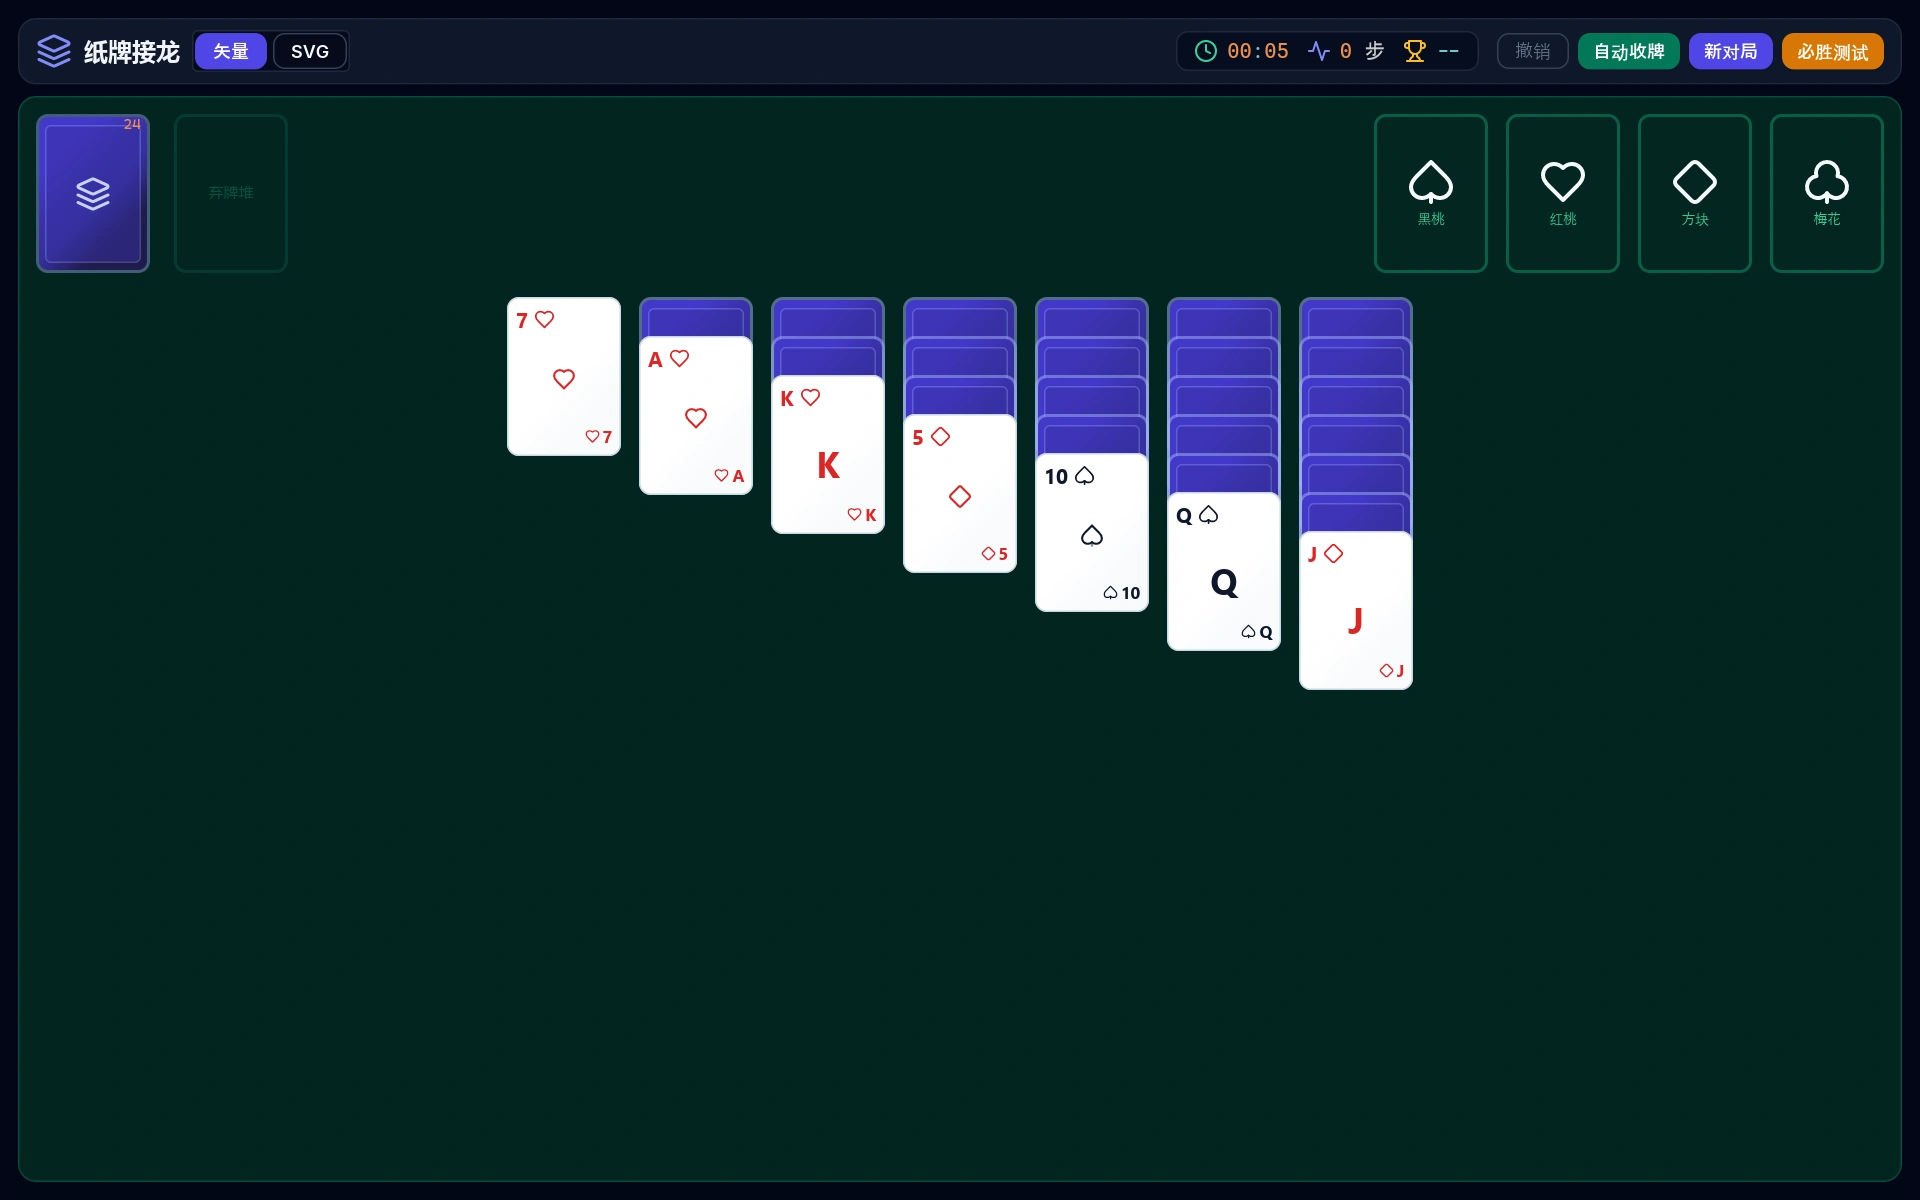The height and width of the screenshot is (1200, 1920).
Task: Click the 0 步 move counter
Action: click(1362, 51)
